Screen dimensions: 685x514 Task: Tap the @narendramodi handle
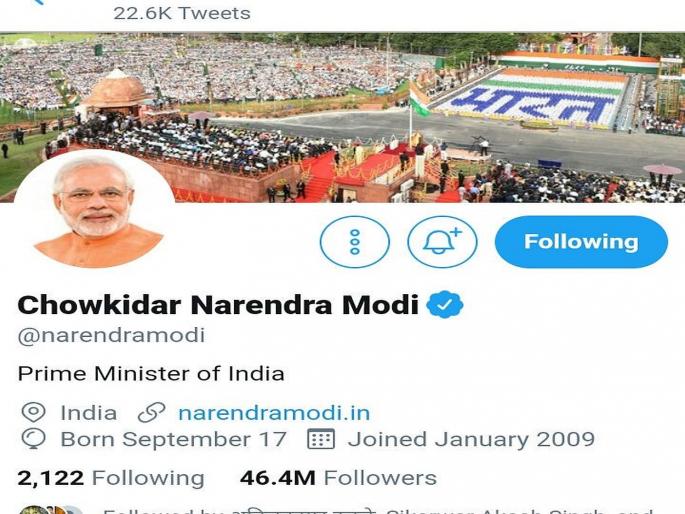(x=111, y=335)
